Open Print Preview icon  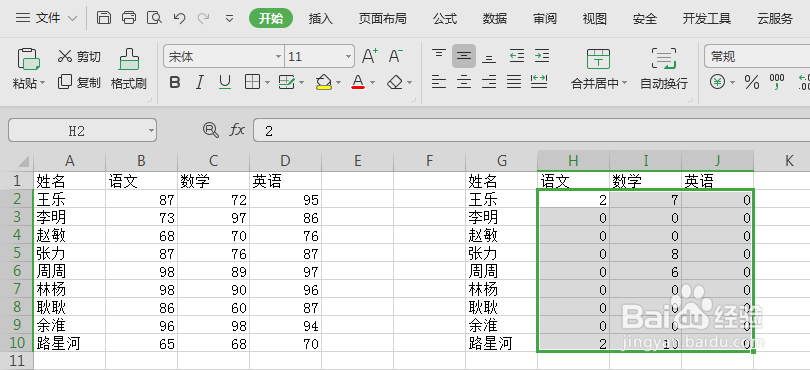coord(154,18)
